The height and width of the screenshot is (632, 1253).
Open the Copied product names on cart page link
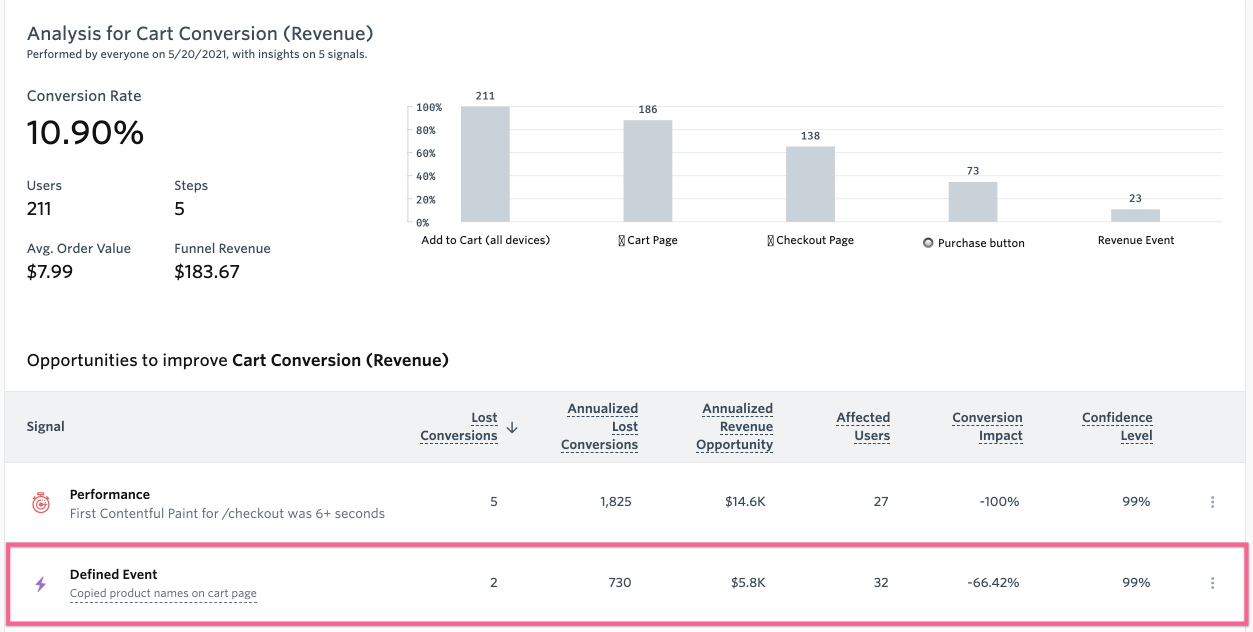[163, 594]
